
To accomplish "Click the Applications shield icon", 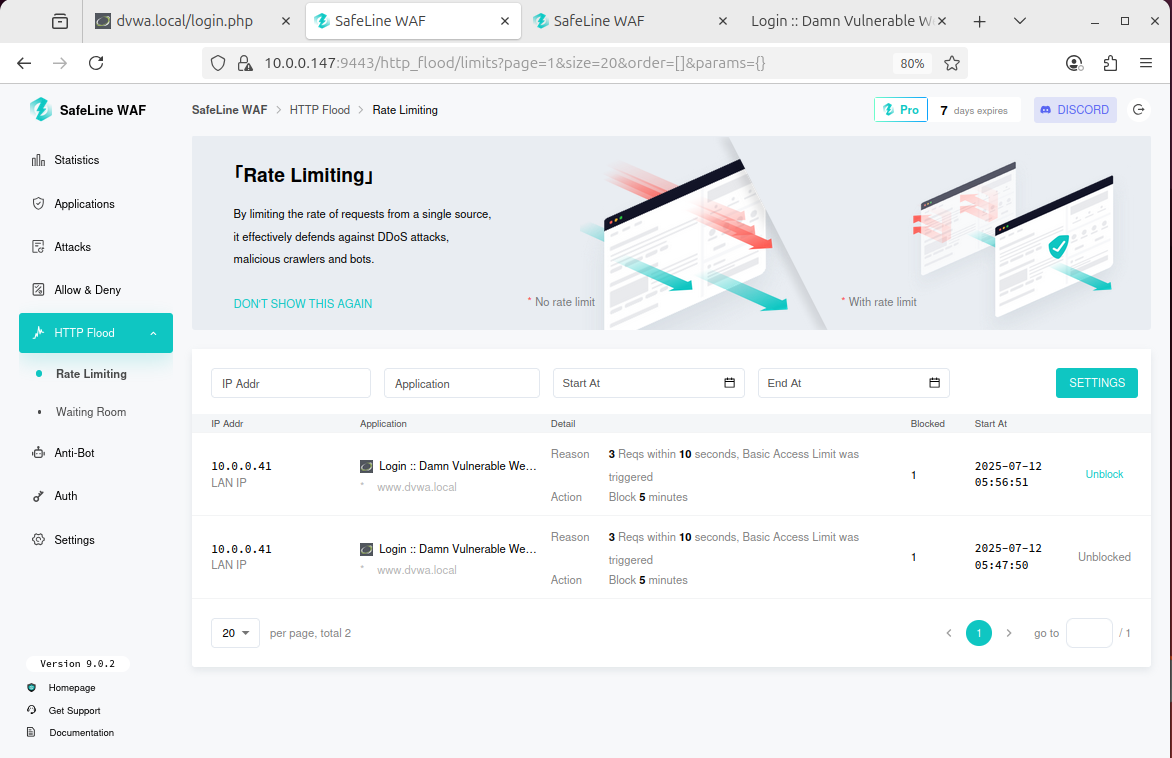I will (x=38, y=203).
